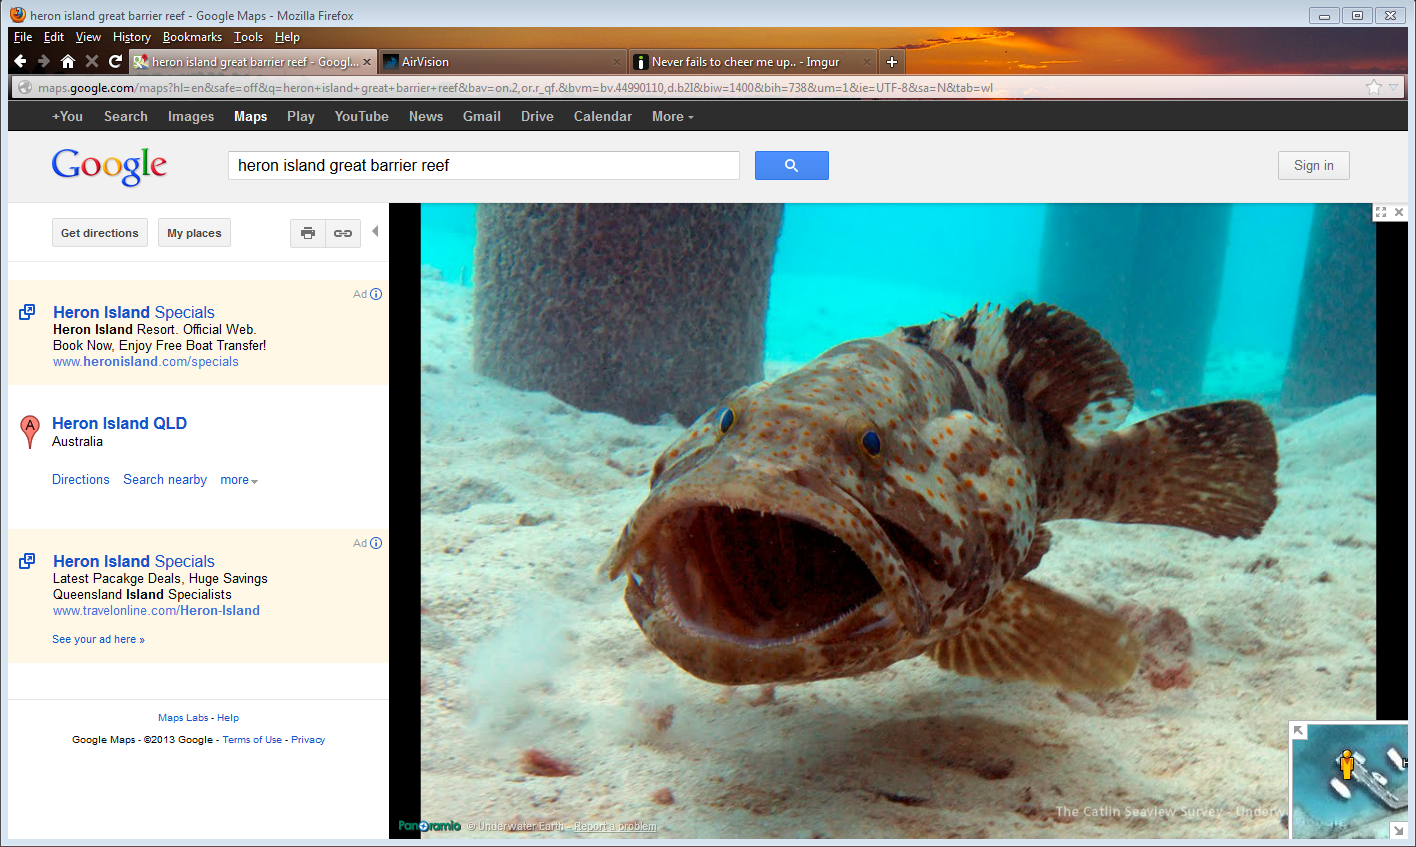Click in the Google Maps search field
The image size is (1416, 847).
click(x=484, y=166)
